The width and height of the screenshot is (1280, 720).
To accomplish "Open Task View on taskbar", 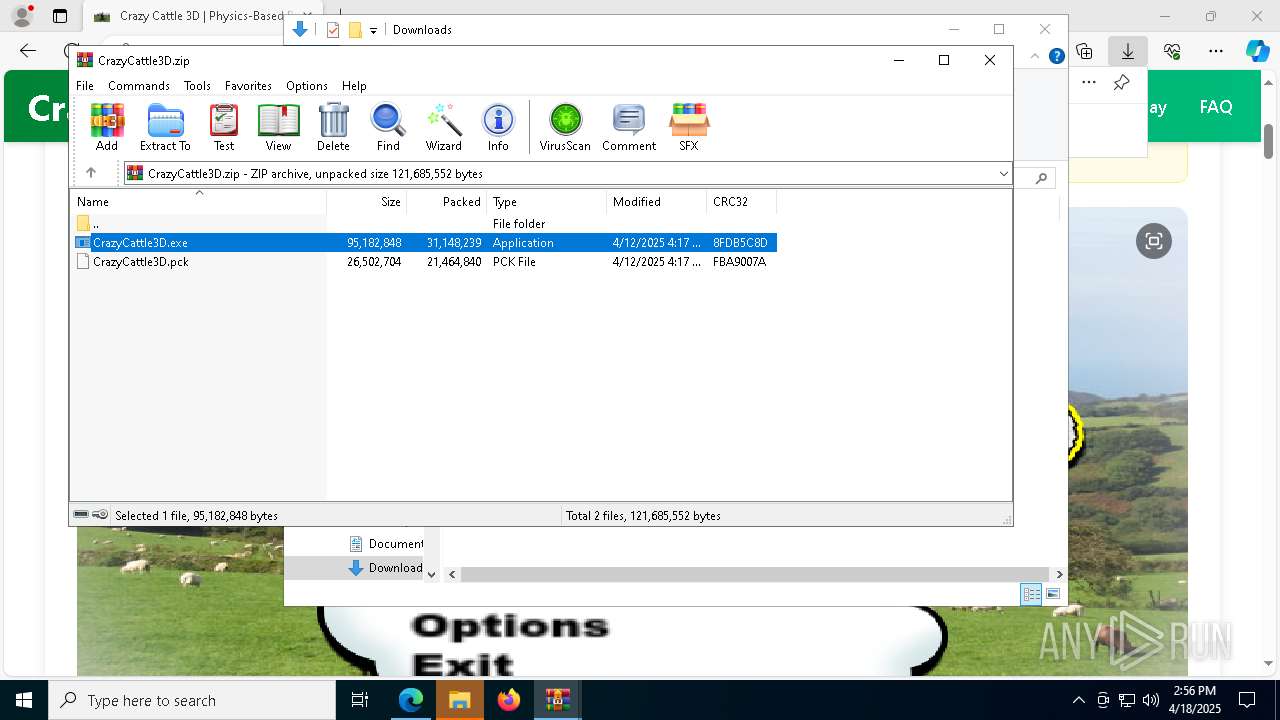I will (x=361, y=700).
